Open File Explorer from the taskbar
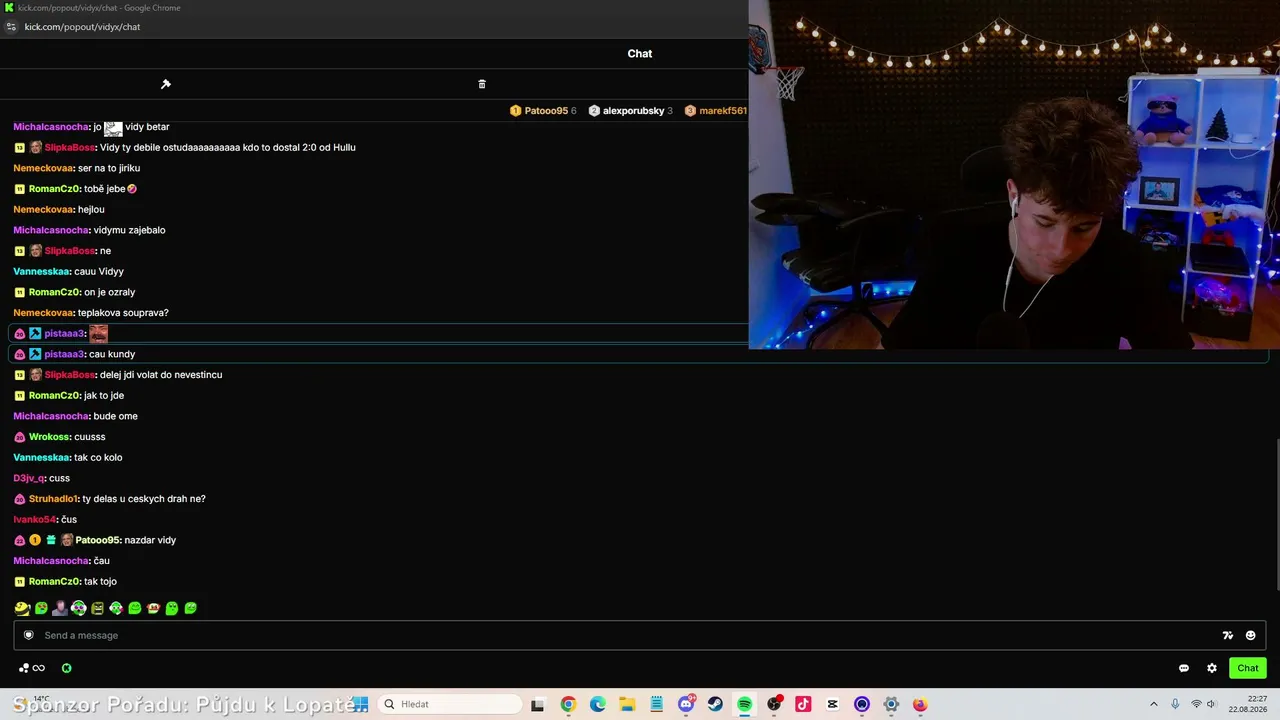The height and width of the screenshot is (720, 1280). pos(627,704)
